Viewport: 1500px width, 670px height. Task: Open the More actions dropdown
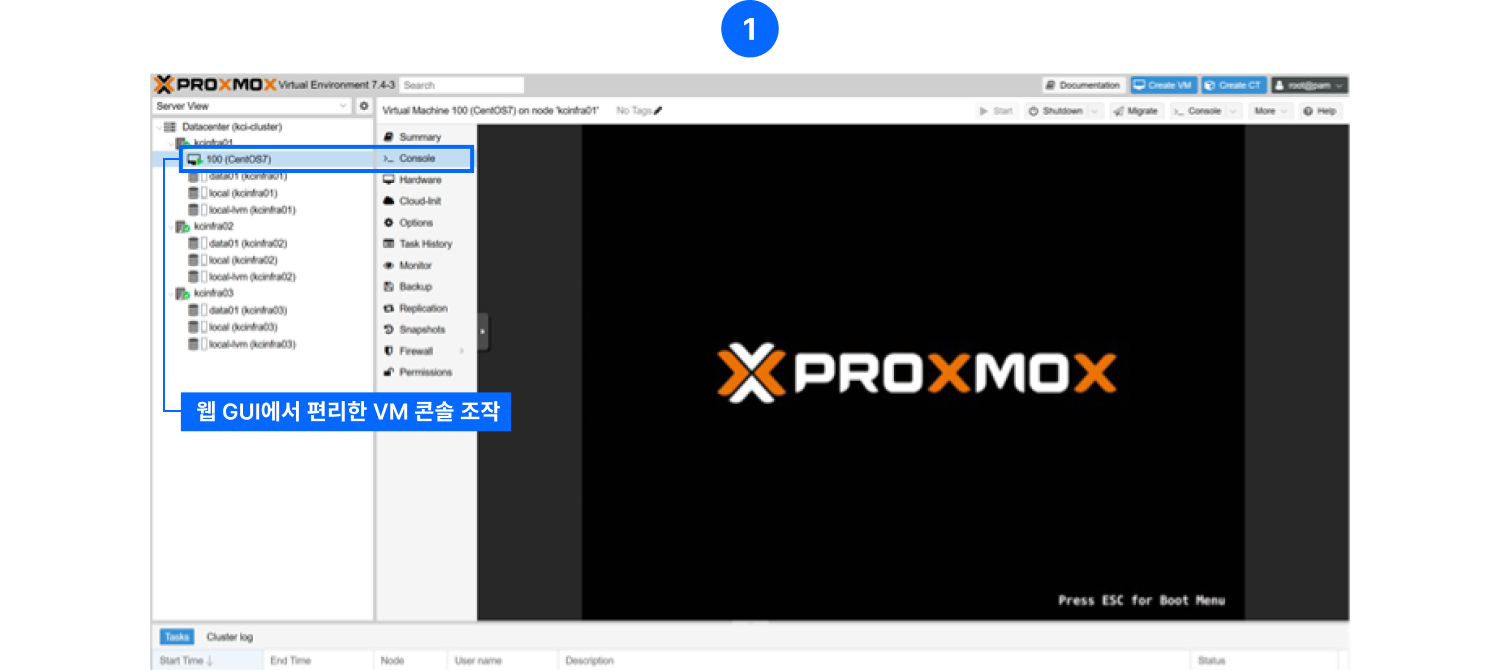pos(1270,111)
